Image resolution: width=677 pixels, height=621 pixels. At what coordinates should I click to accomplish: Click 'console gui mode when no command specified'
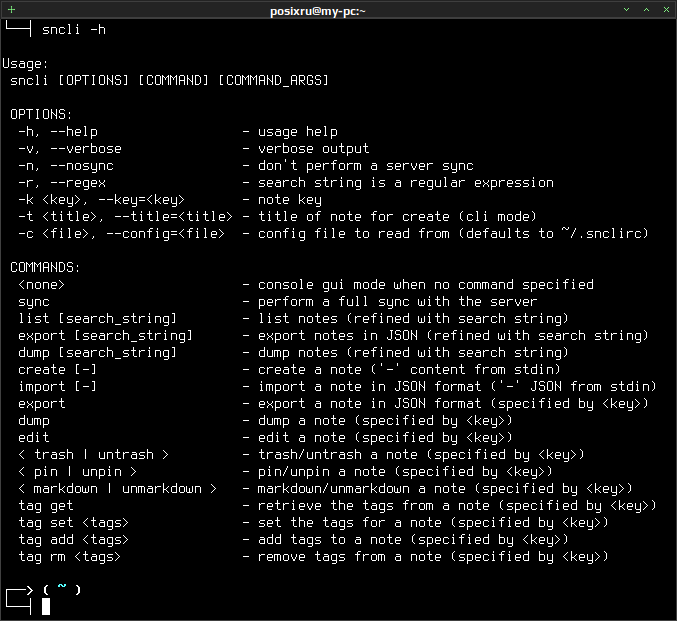pos(426,285)
